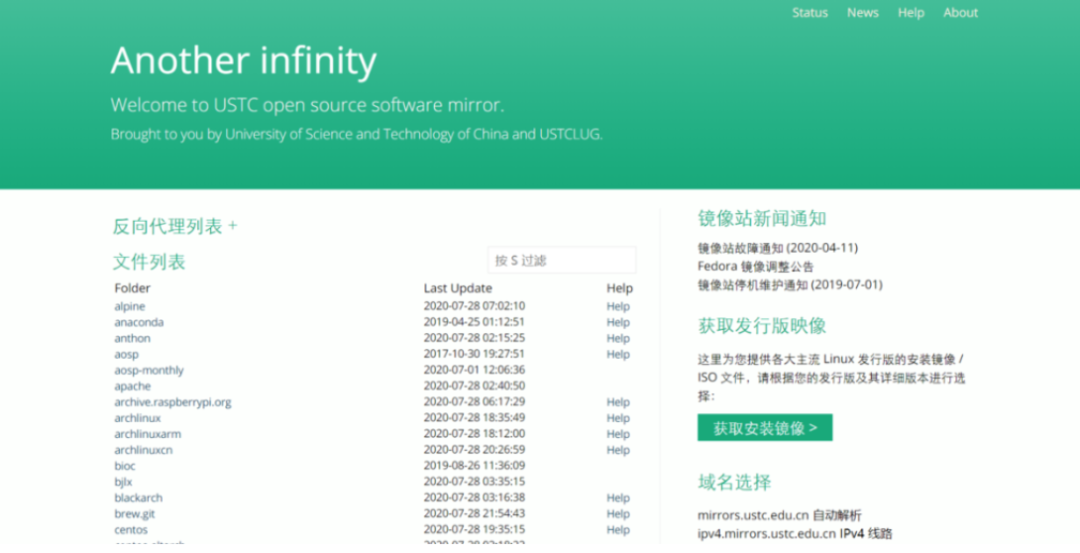1080x553 pixels.
Task: Click the Last Update column header
Action: [458, 288]
